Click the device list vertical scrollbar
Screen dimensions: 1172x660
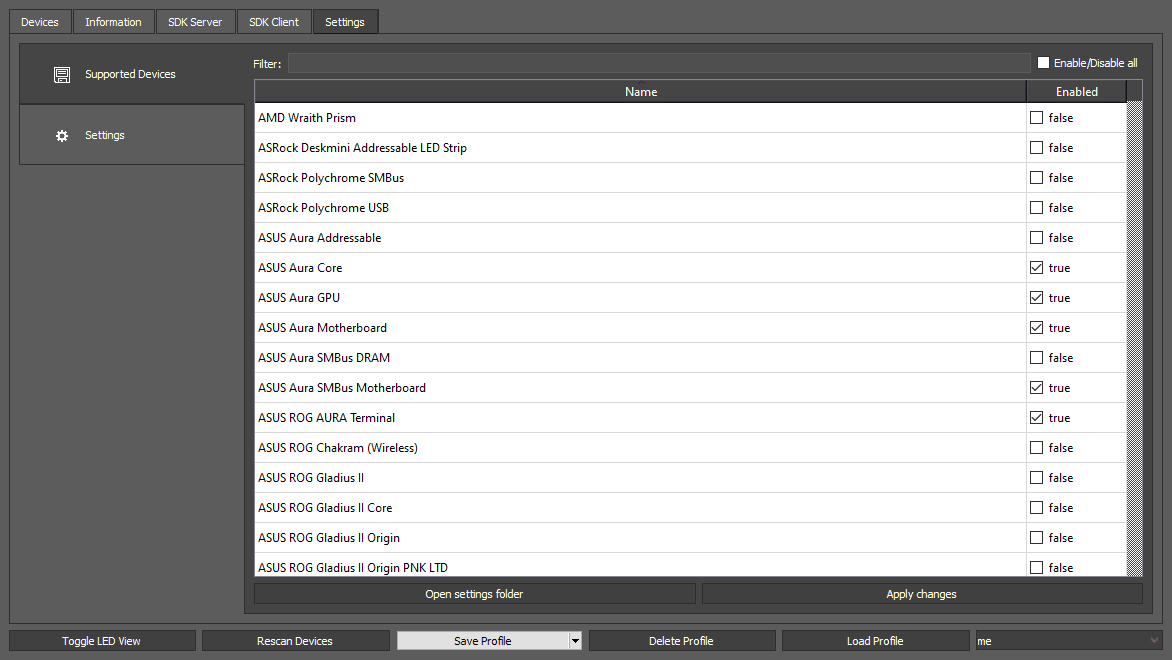point(1135,339)
